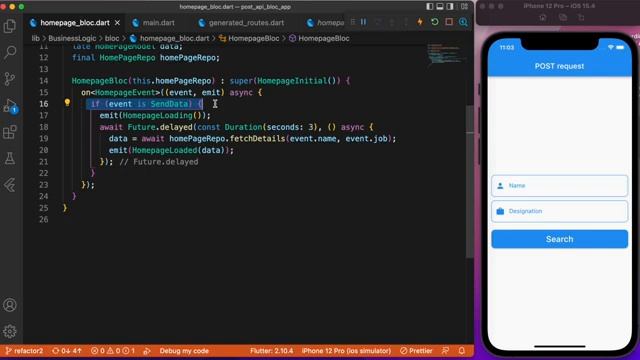Click Prettier in the status bar

416,351
